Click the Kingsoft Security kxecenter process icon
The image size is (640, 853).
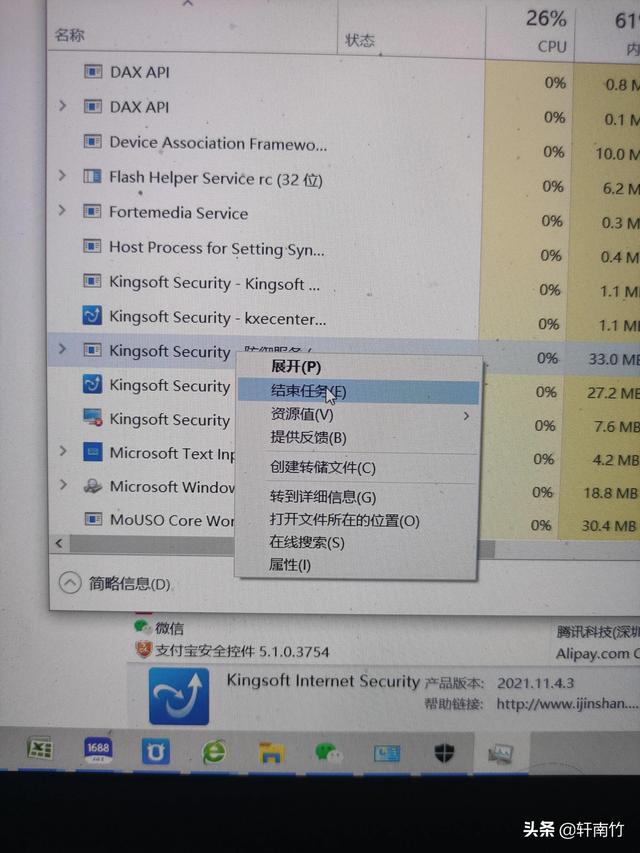[91, 316]
